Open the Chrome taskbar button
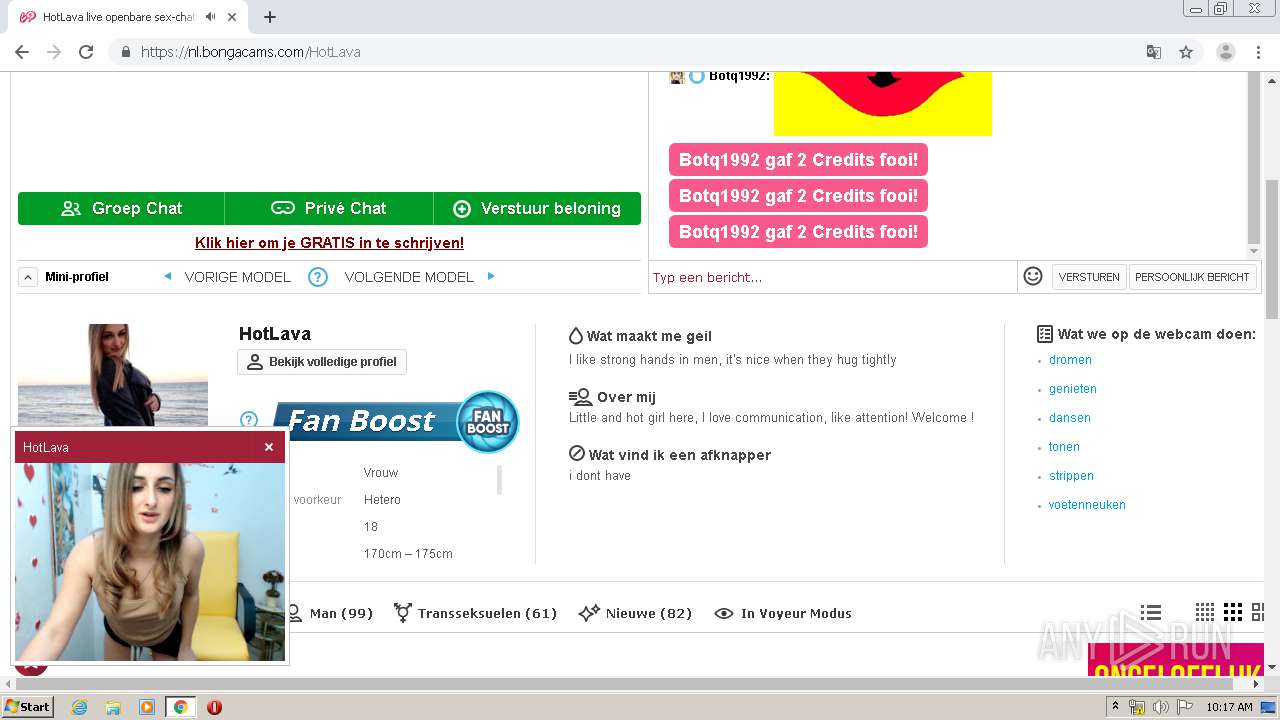This screenshot has width=1280, height=720. point(180,707)
